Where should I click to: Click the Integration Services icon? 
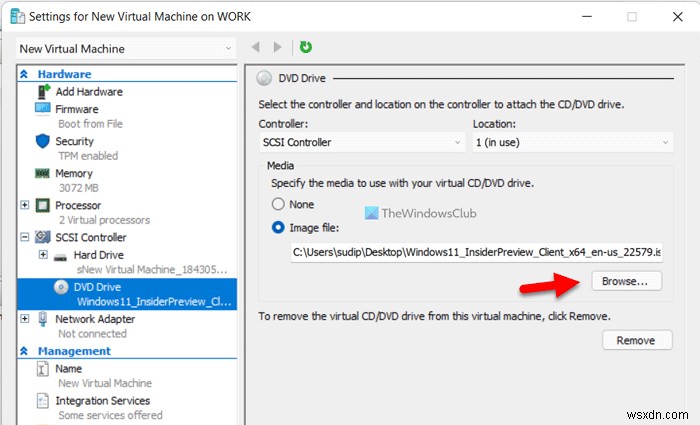(x=42, y=400)
